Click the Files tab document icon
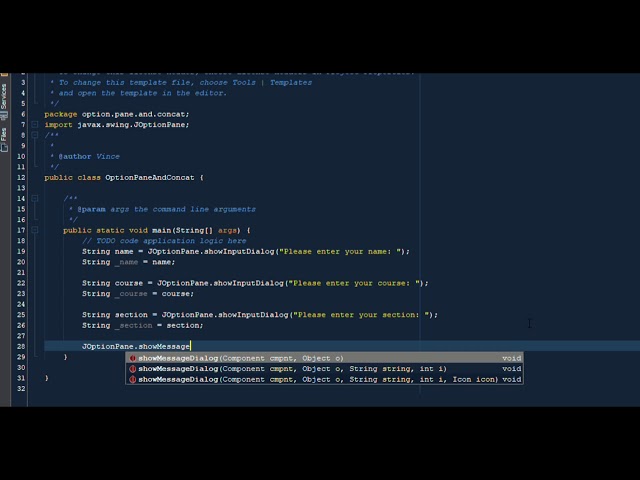This screenshot has width=640, height=480. point(4,148)
